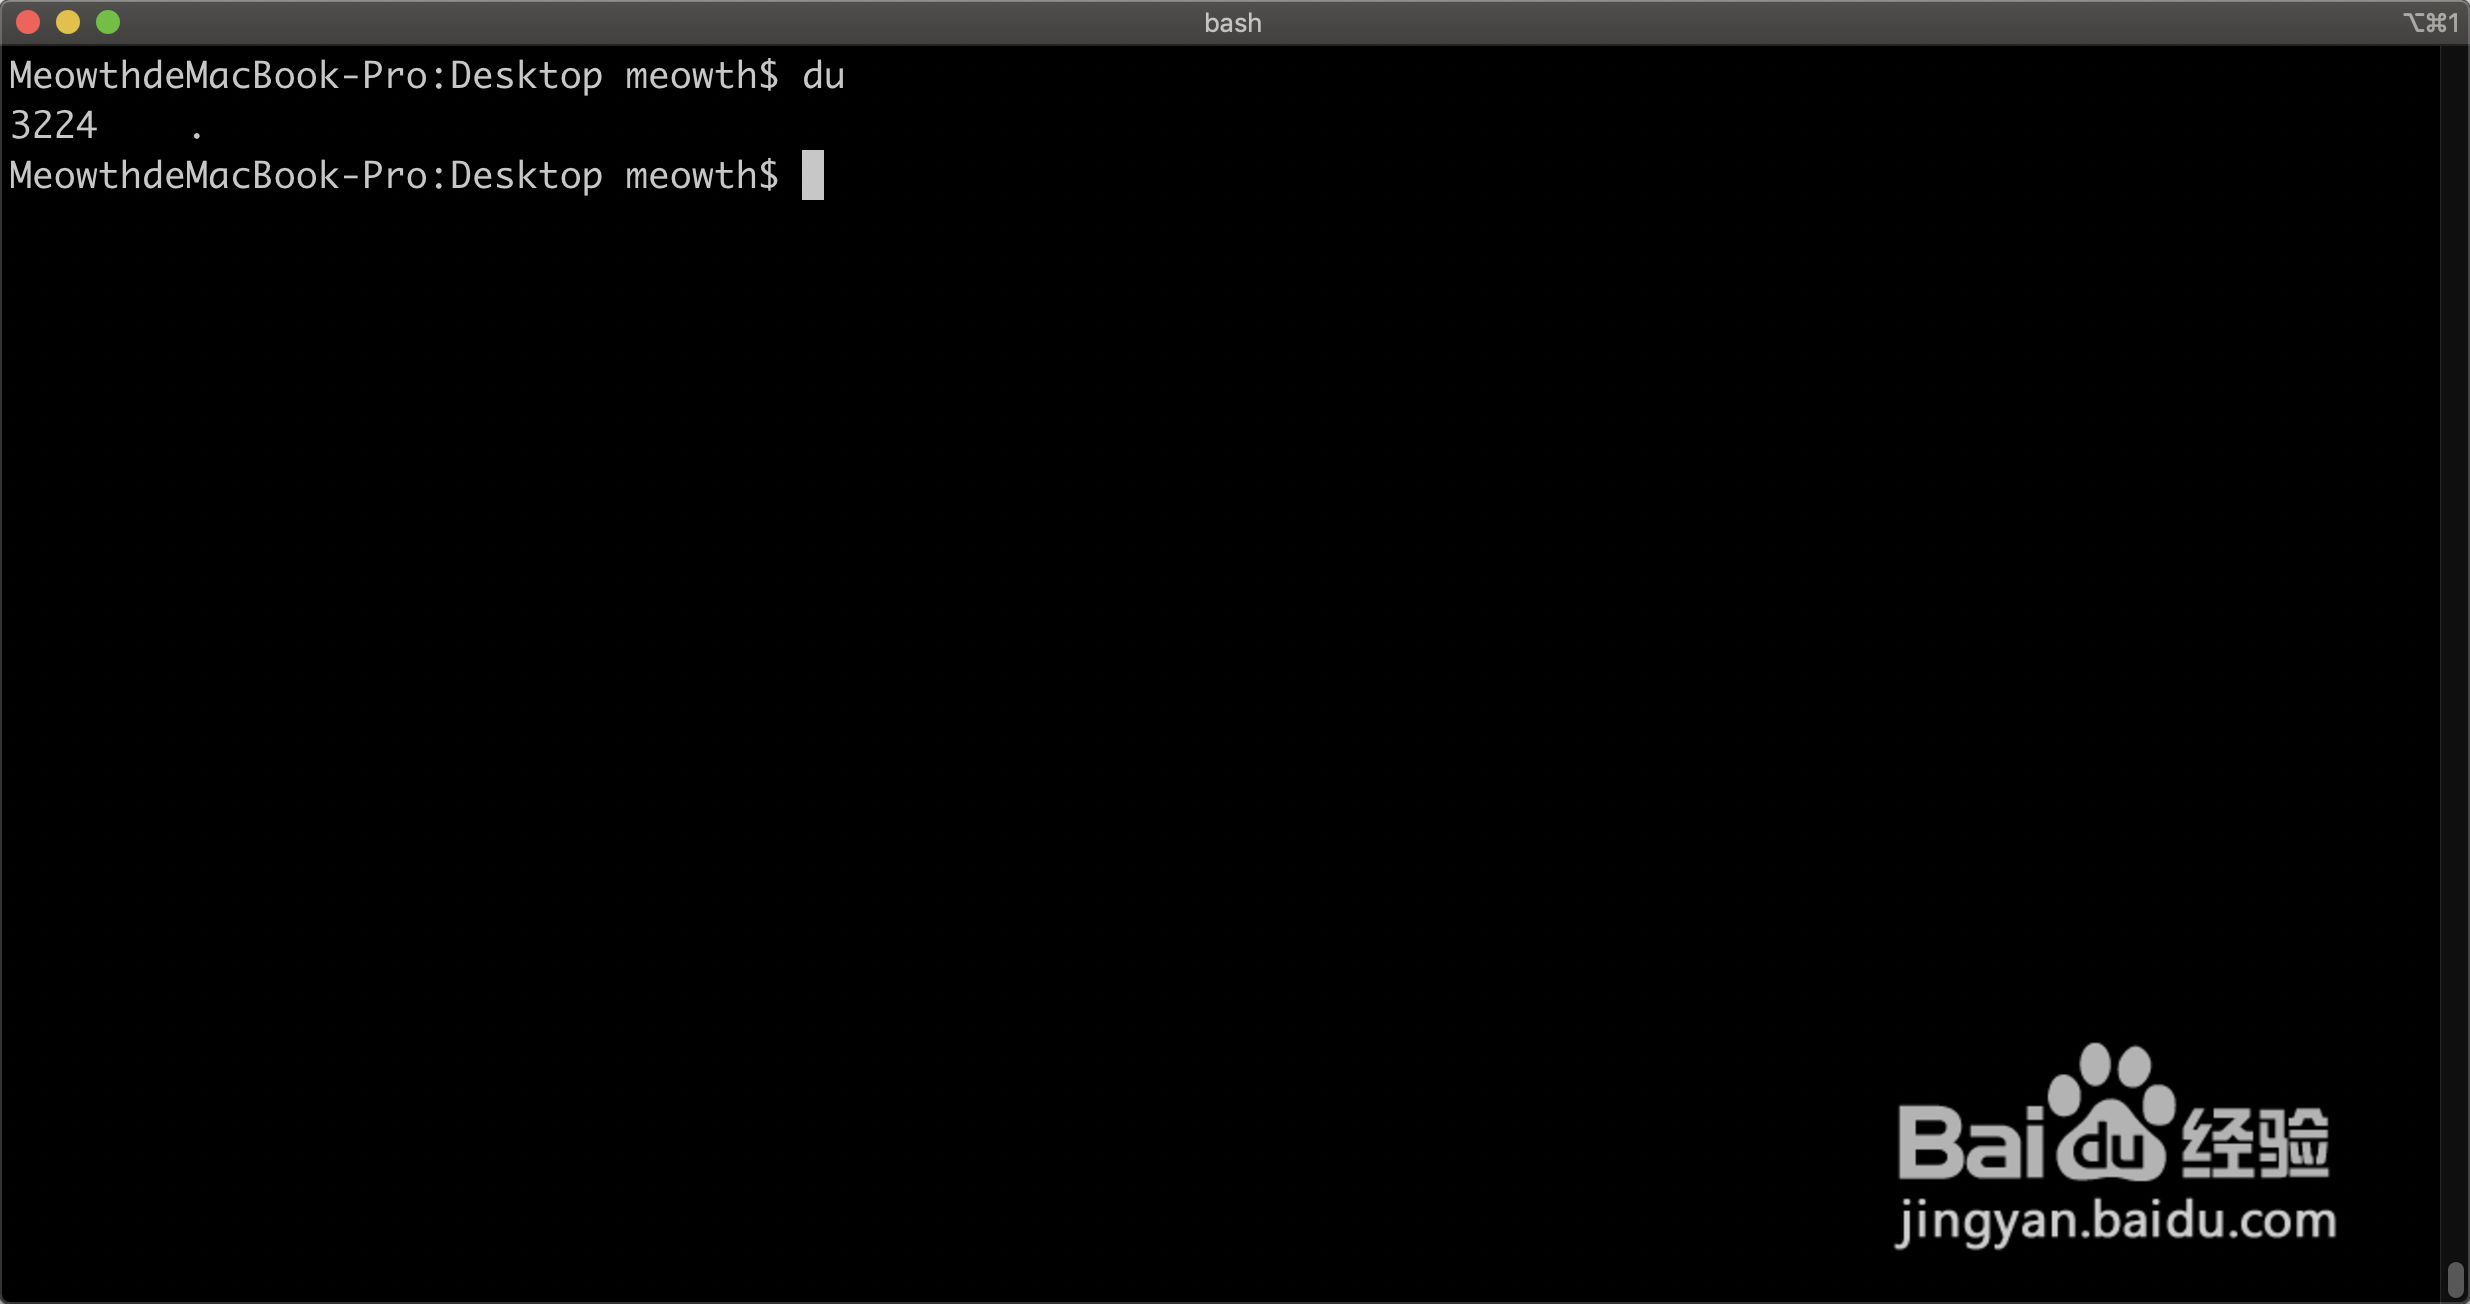Click meowth$ in the last prompt line
The width and height of the screenshot is (2470, 1304).
(701, 176)
